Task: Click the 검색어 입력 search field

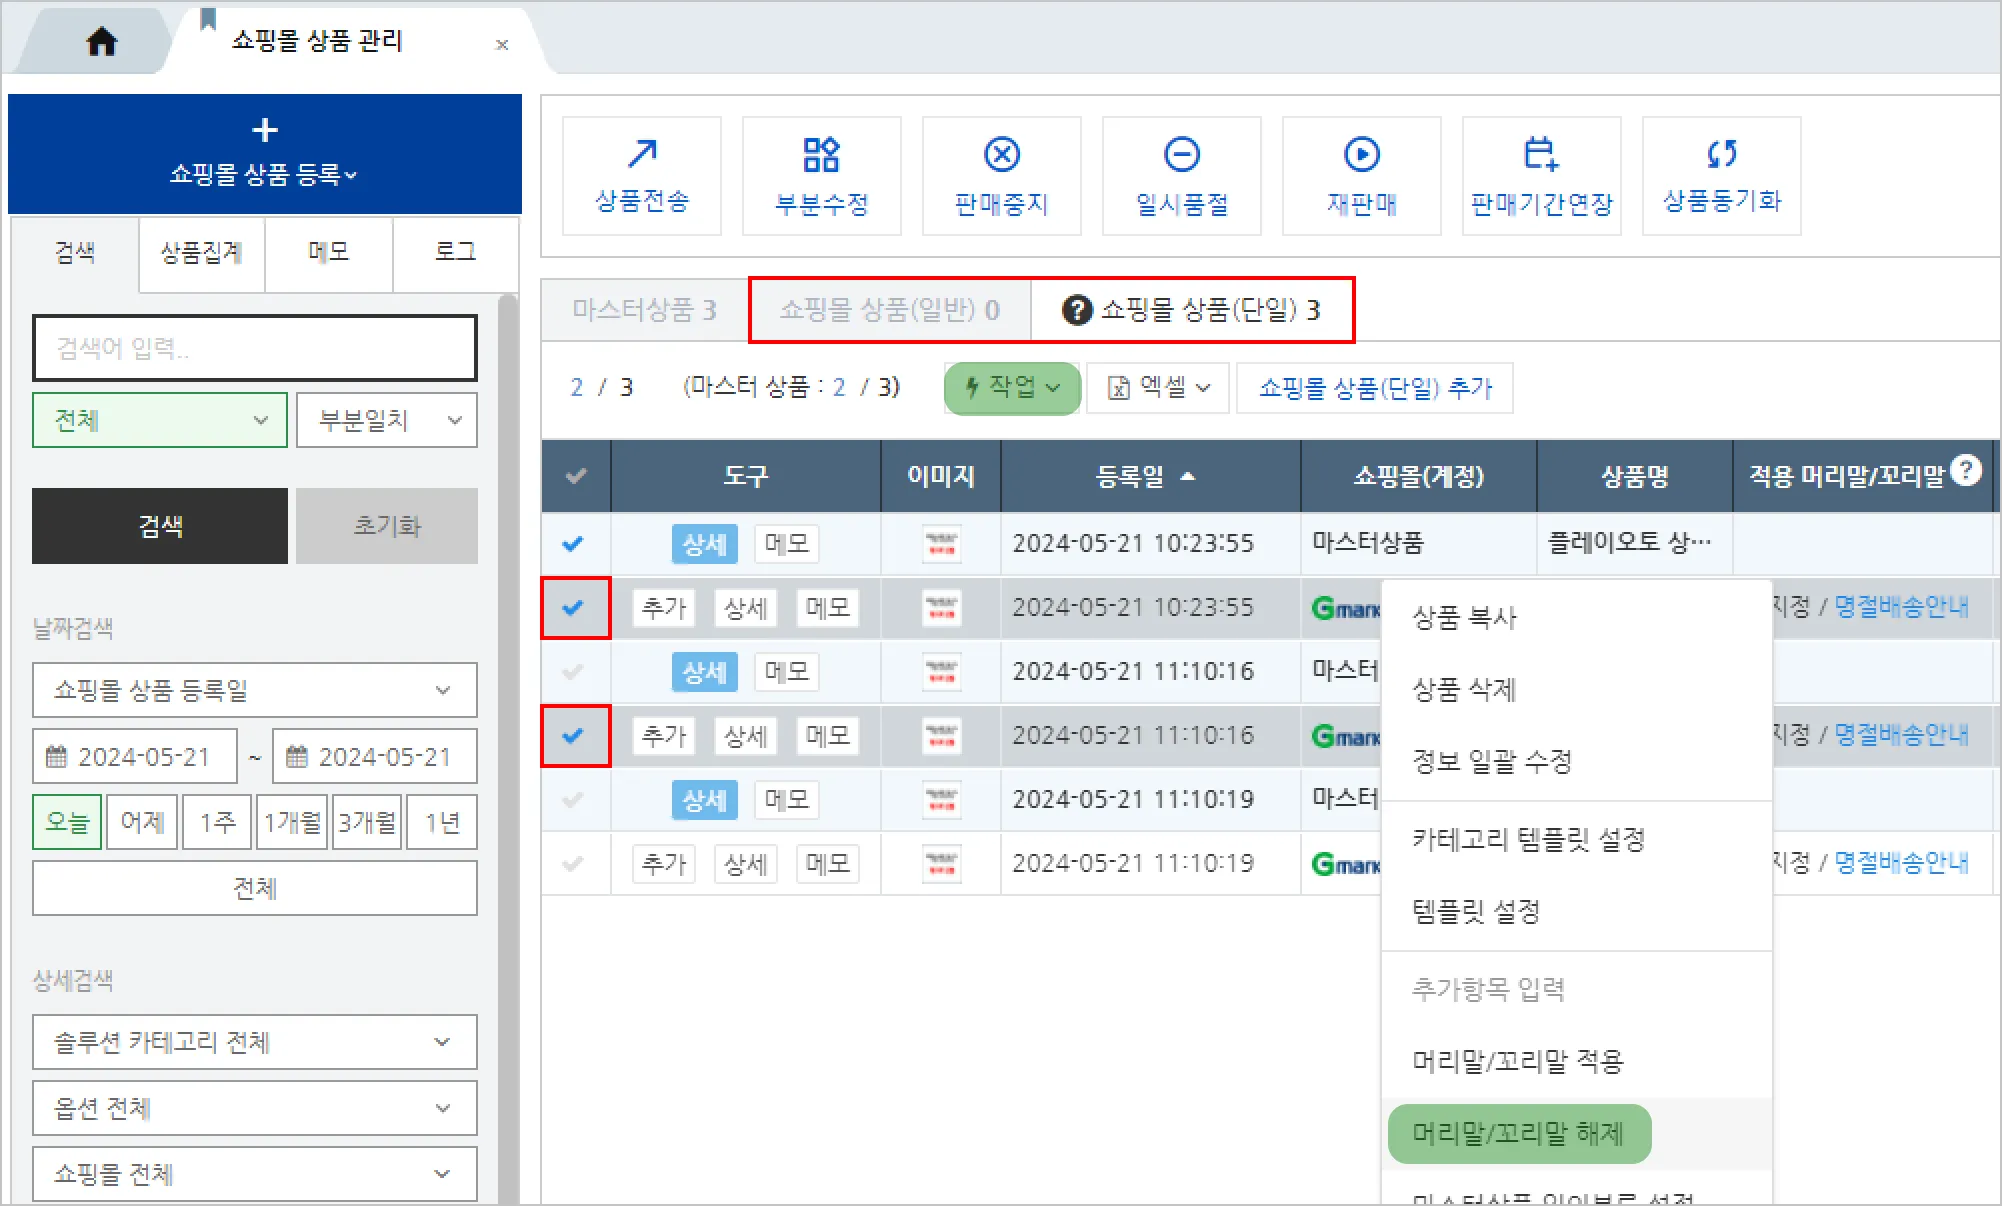Action: (x=254, y=348)
